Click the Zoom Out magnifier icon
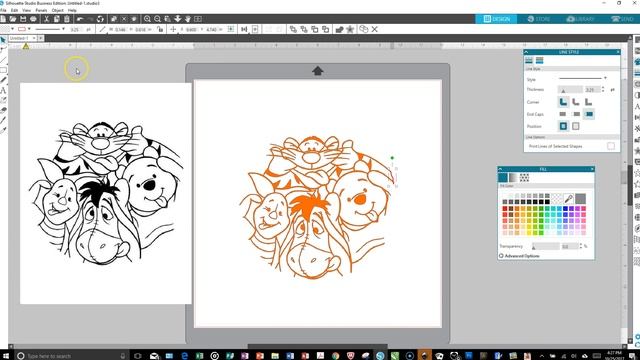 click(x=158, y=19)
